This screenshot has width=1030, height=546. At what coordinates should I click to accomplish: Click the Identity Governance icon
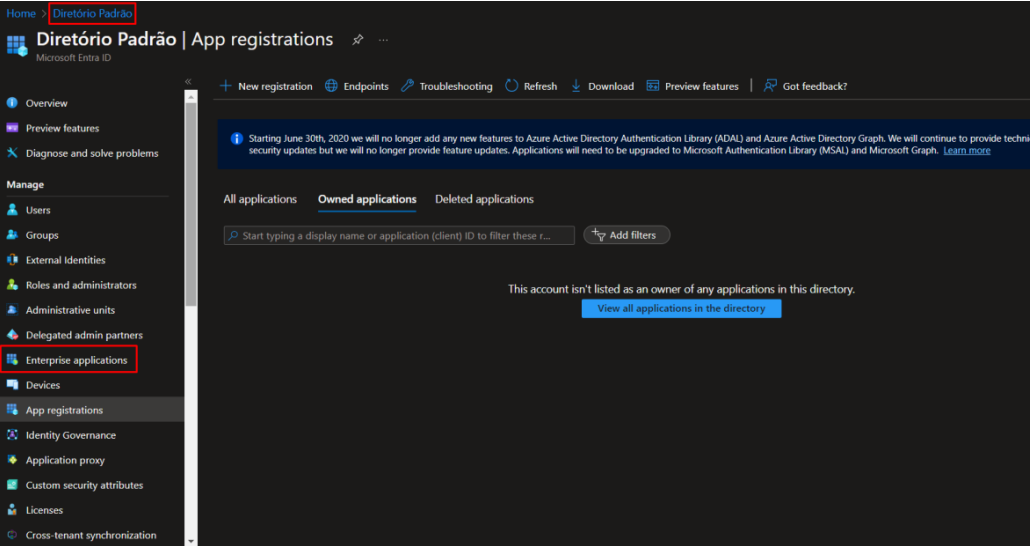tap(12, 435)
